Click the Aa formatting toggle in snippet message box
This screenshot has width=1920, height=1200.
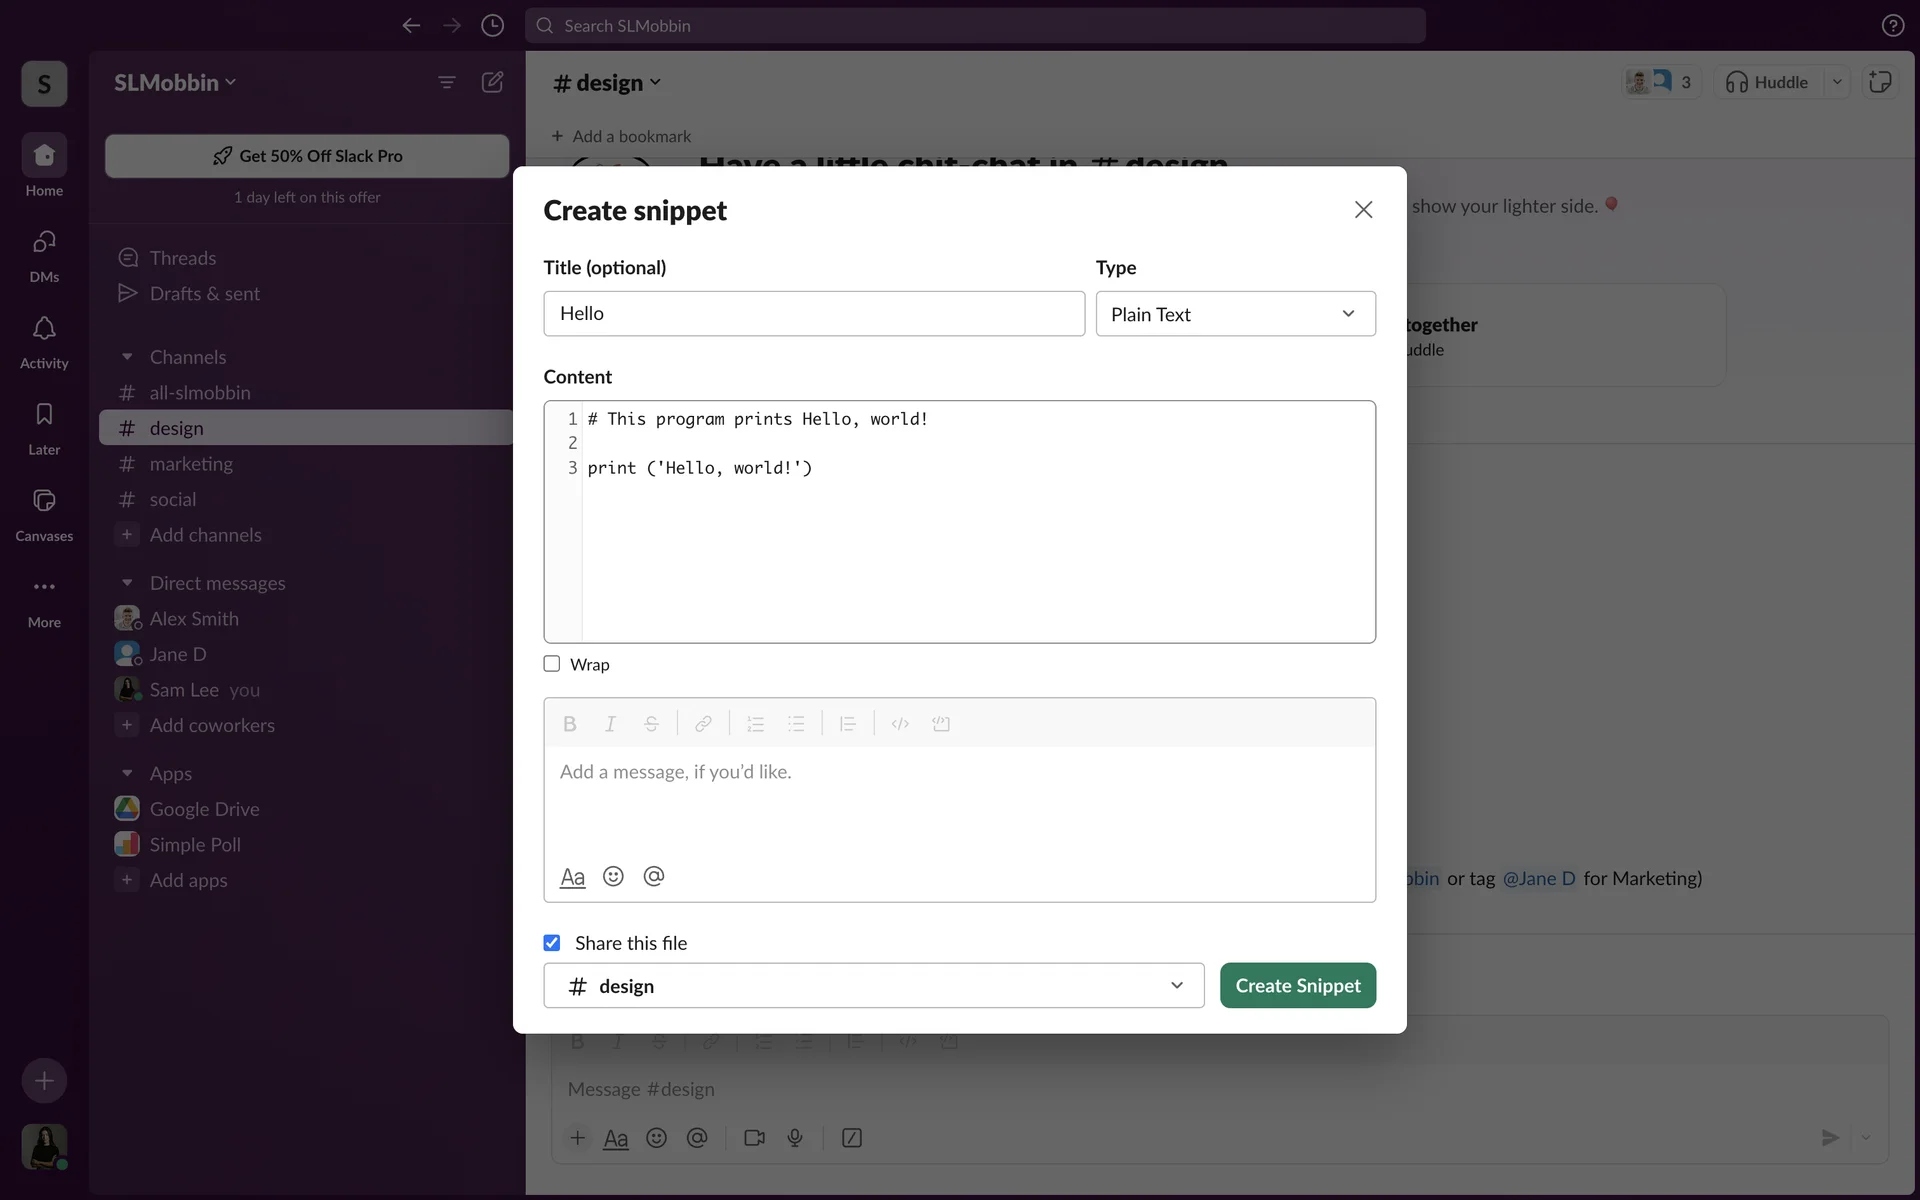coord(572,877)
